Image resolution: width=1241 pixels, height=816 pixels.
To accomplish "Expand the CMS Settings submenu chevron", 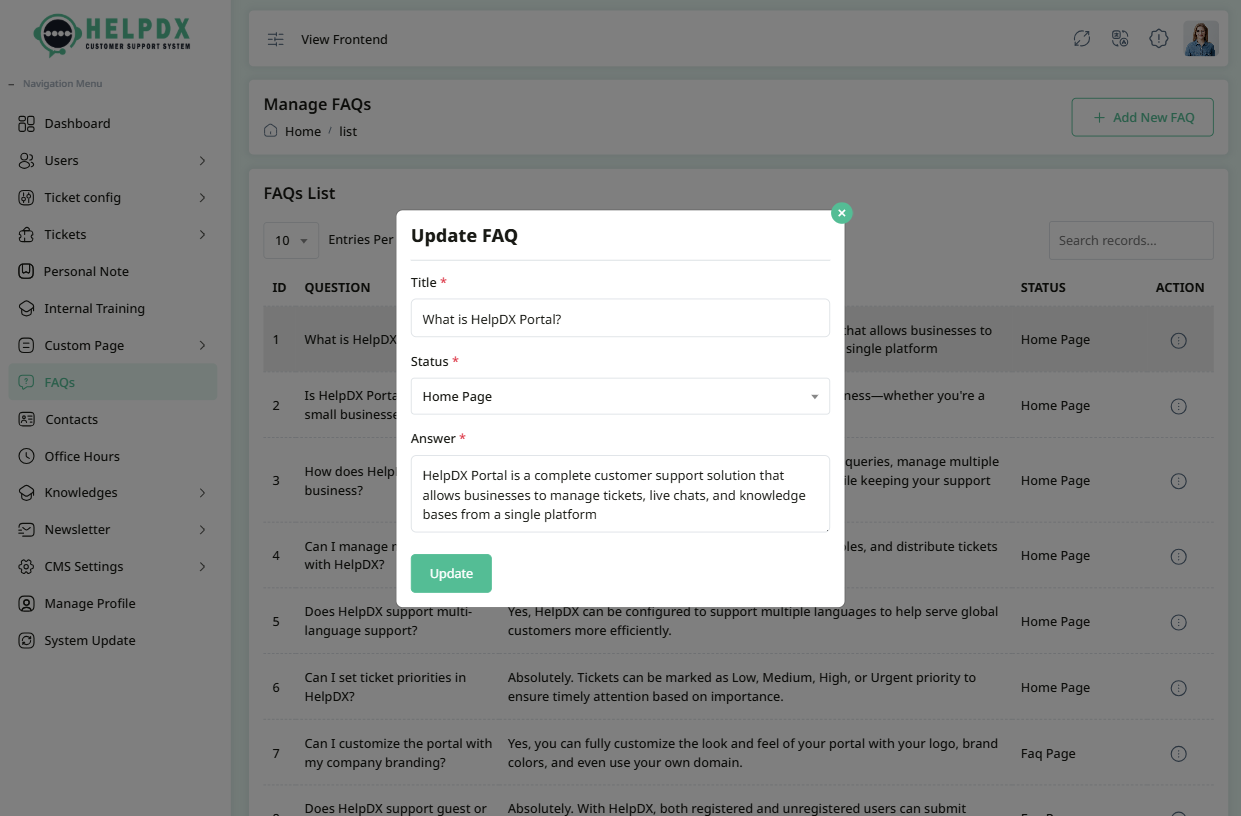I will coord(202,566).
